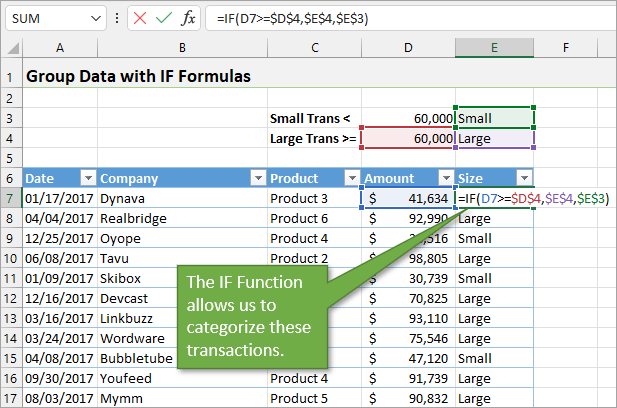Click the Insert Function fx icon
Image resolution: width=617 pixels, height=408 pixels.
tap(188, 19)
